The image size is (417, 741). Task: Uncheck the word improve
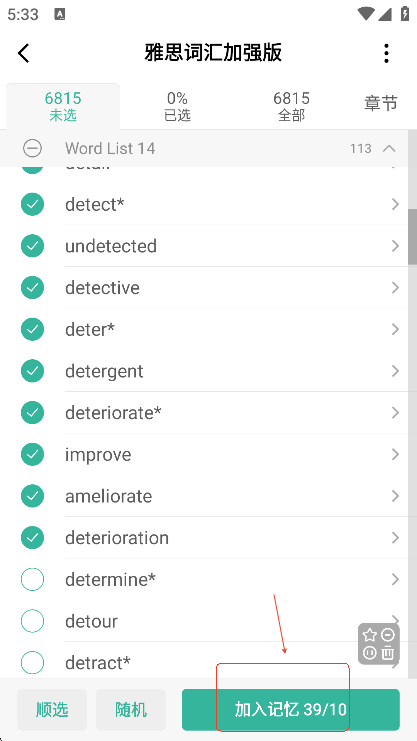point(32,454)
